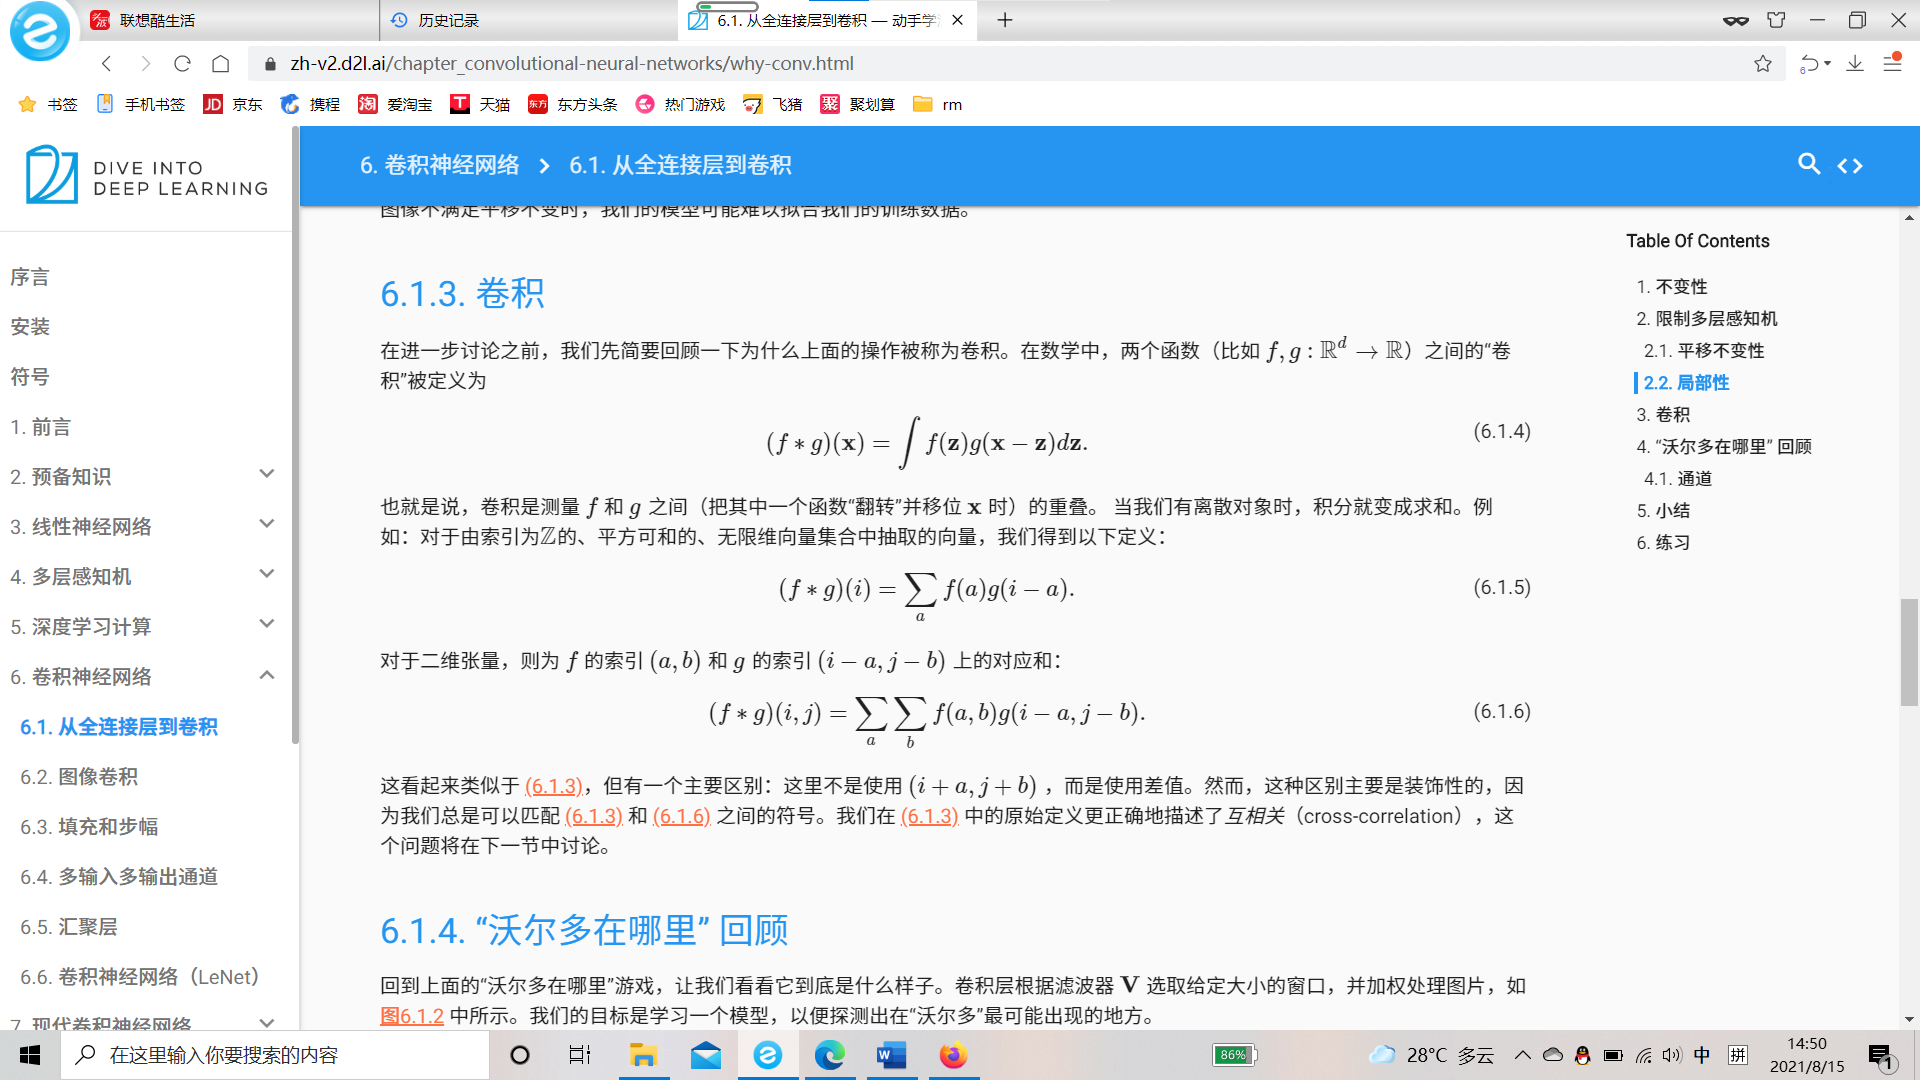The image size is (1920, 1080).
Task: Open File Explorer from the taskbar
Action: (645, 1055)
